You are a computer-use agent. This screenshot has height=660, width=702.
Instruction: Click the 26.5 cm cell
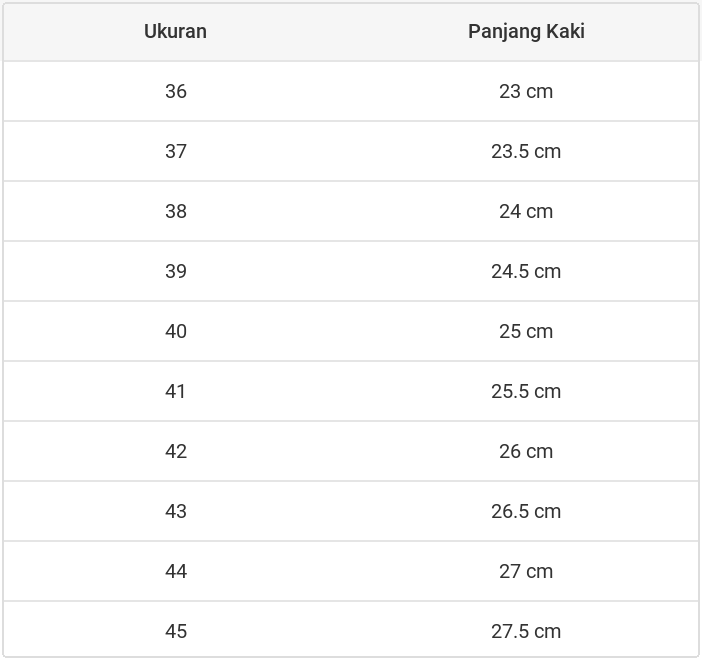[526, 511]
